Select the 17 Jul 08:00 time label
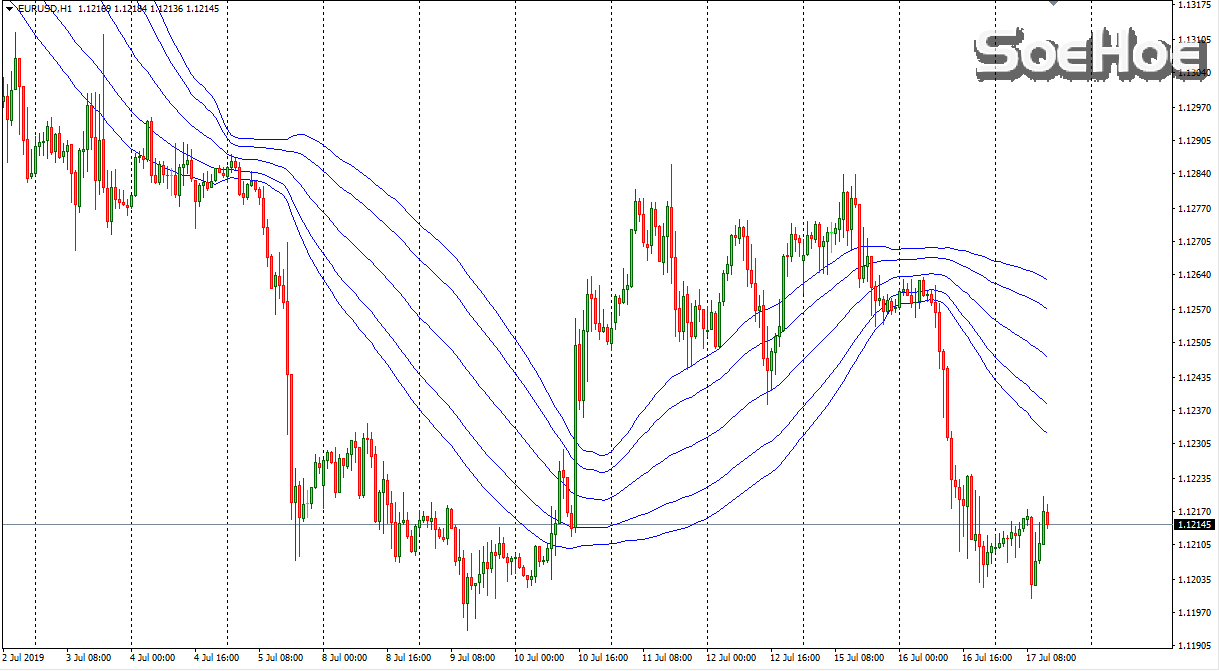This screenshot has width=1219, height=671. pyautogui.click(x=1050, y=658)
